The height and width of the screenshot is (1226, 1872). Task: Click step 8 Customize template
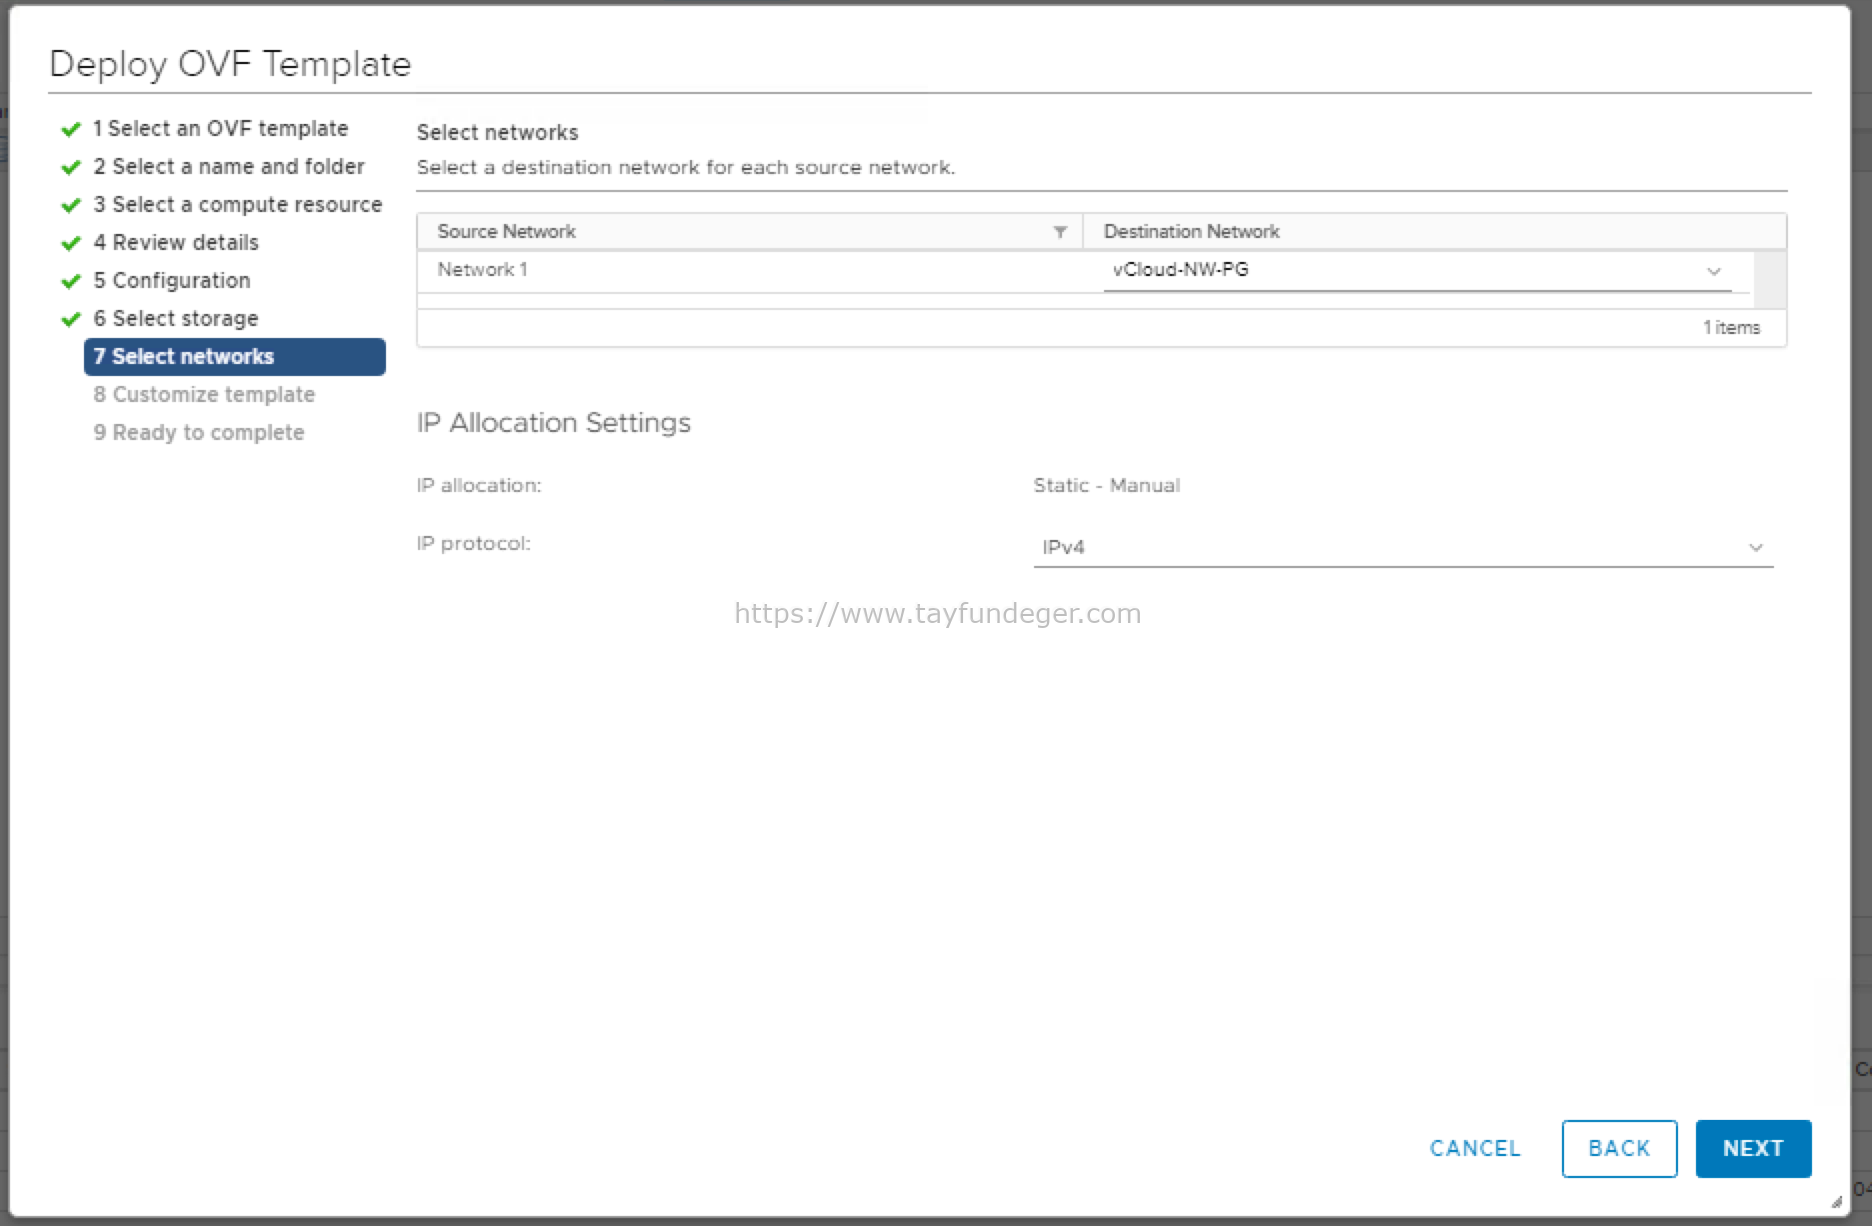[x=204, y=394]
